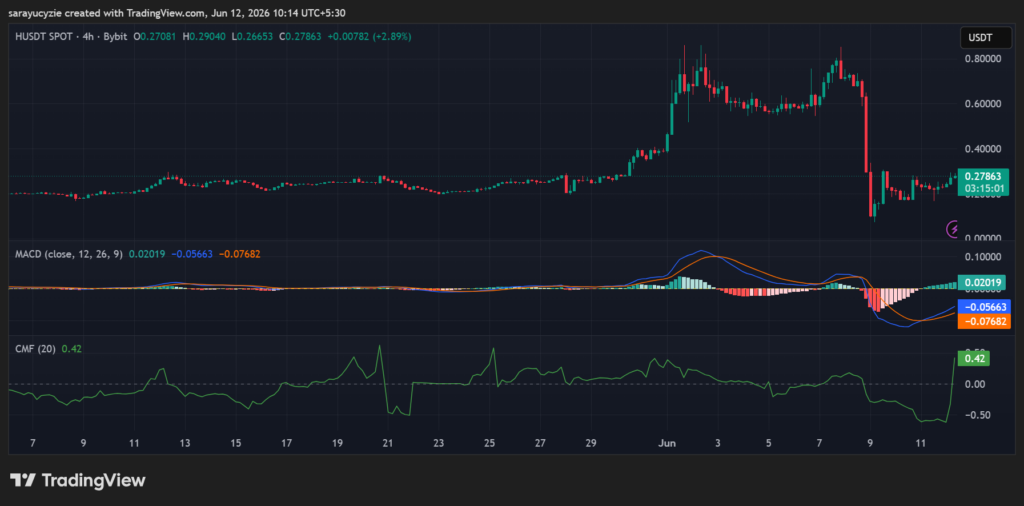
Task: Click the H0.29040 high value in legend
Action: coord(204,37)
